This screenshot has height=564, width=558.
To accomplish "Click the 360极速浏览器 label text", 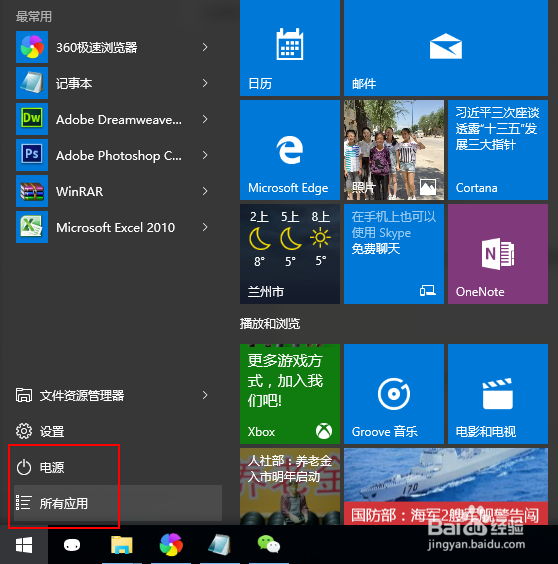I will [96, 47].
